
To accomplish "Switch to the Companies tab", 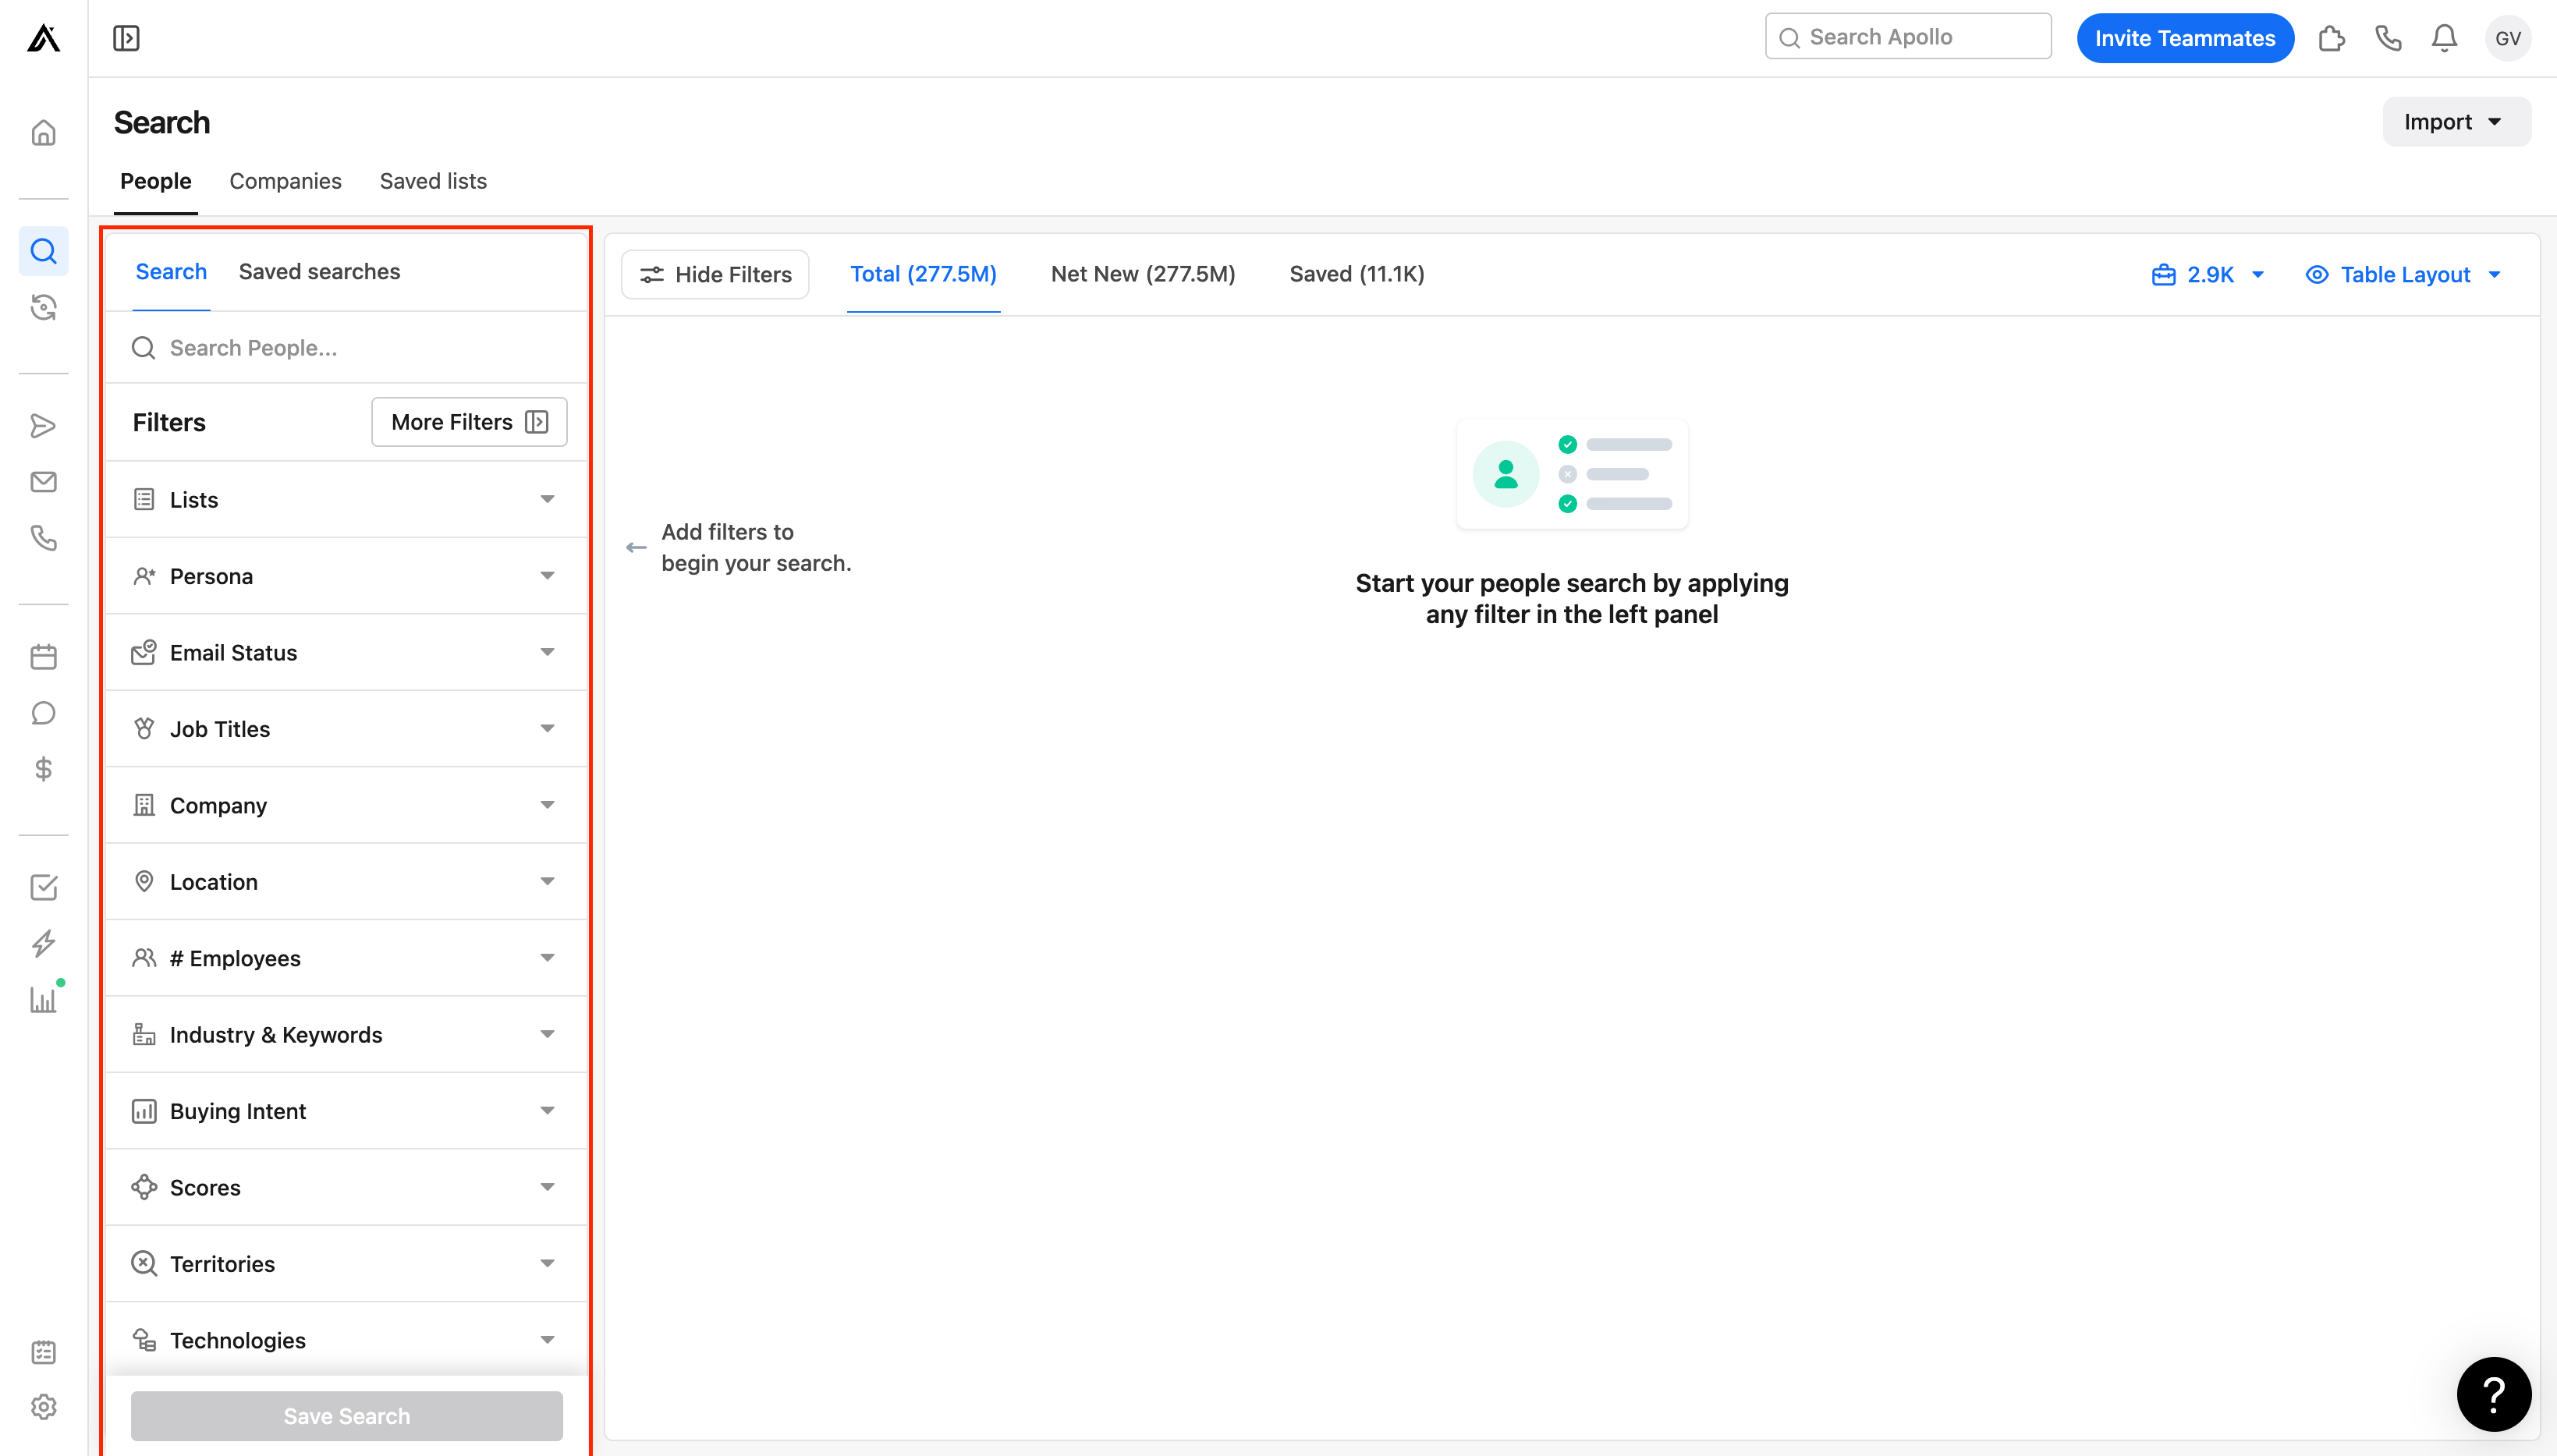I will (285, 181).
